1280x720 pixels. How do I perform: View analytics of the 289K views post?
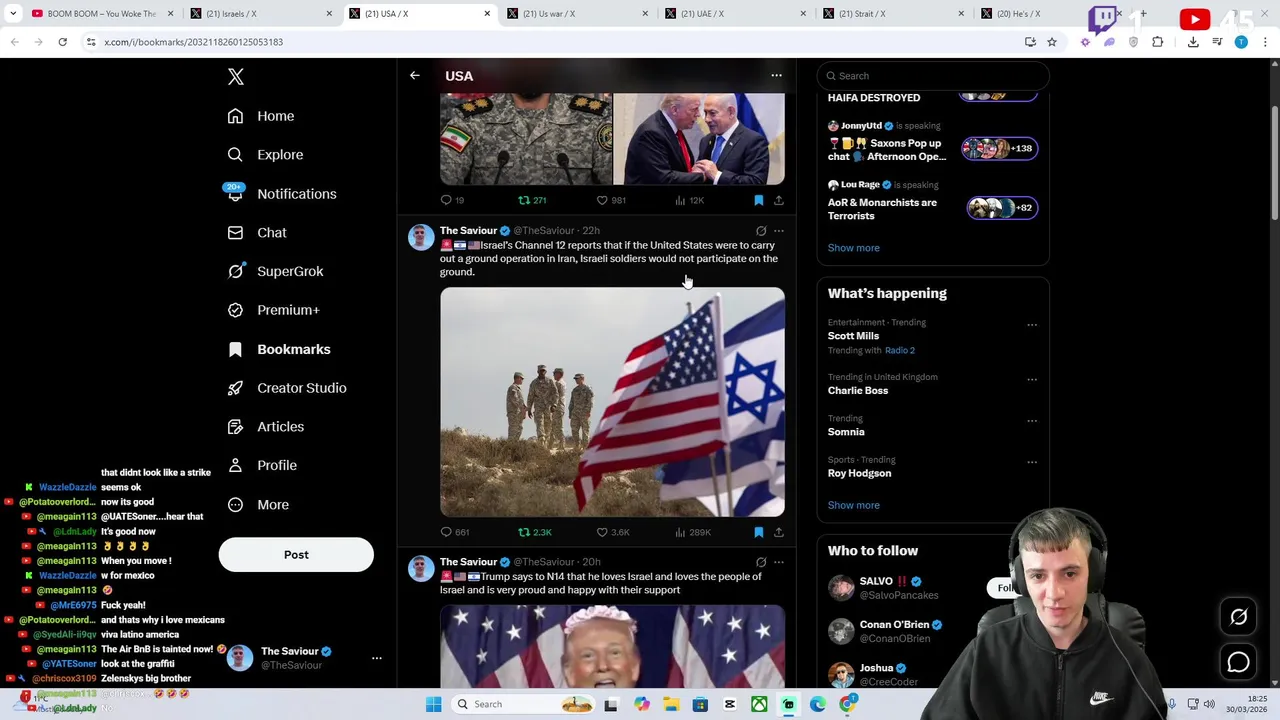692,532
